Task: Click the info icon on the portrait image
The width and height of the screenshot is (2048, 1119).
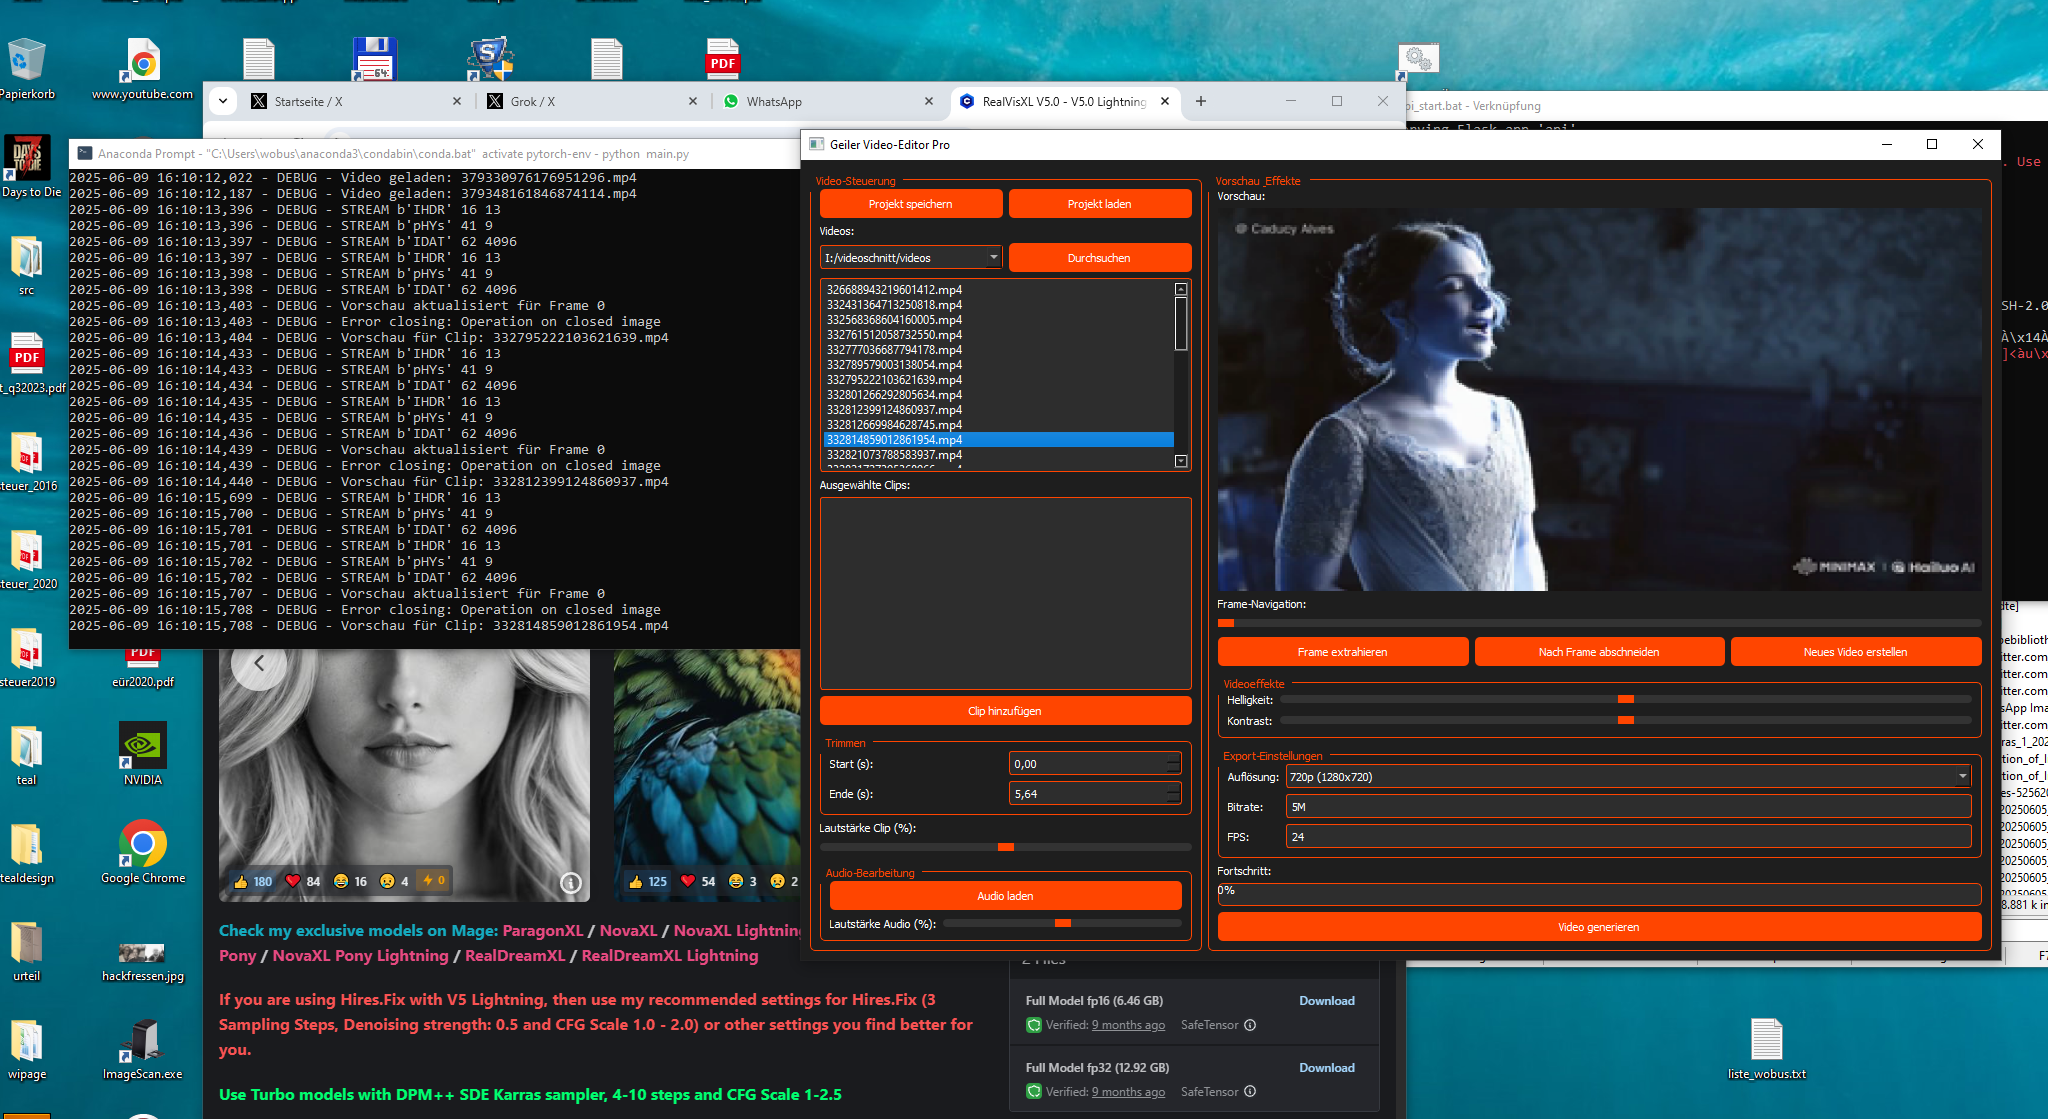Action: (x=570, y=882)
